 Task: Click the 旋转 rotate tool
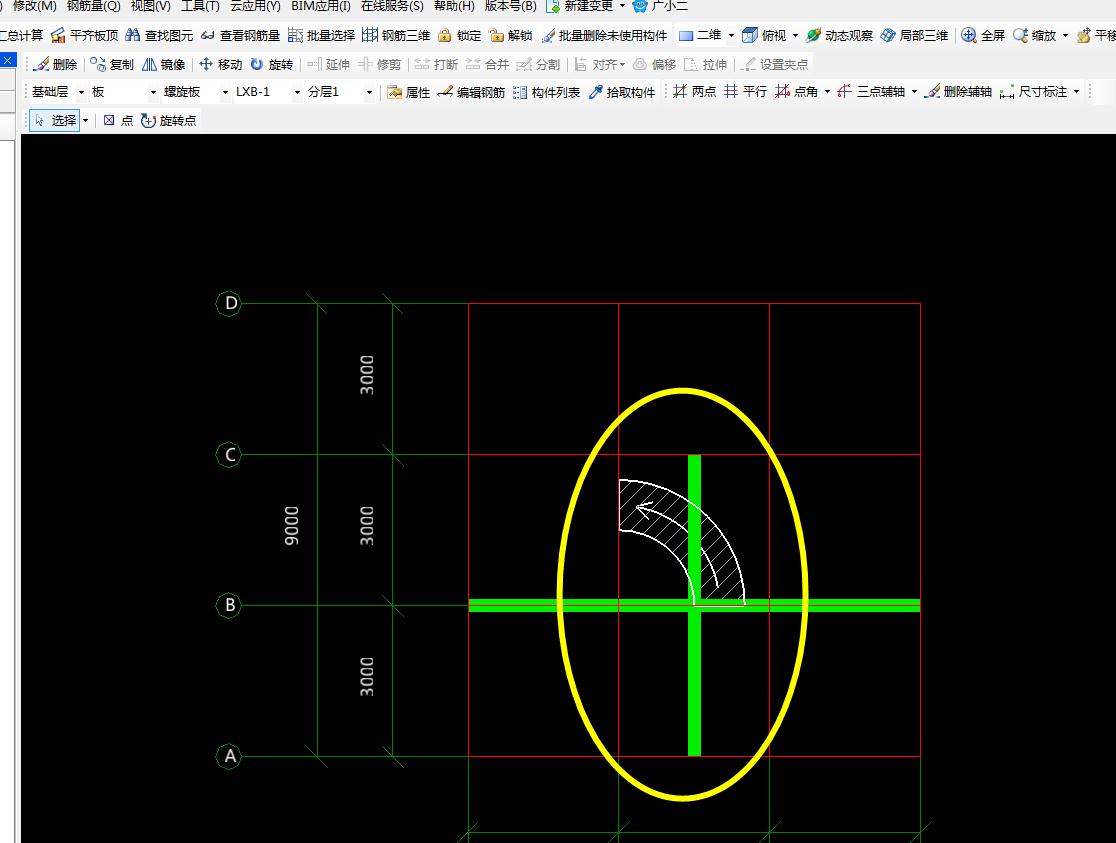click(x=272, y=64)
